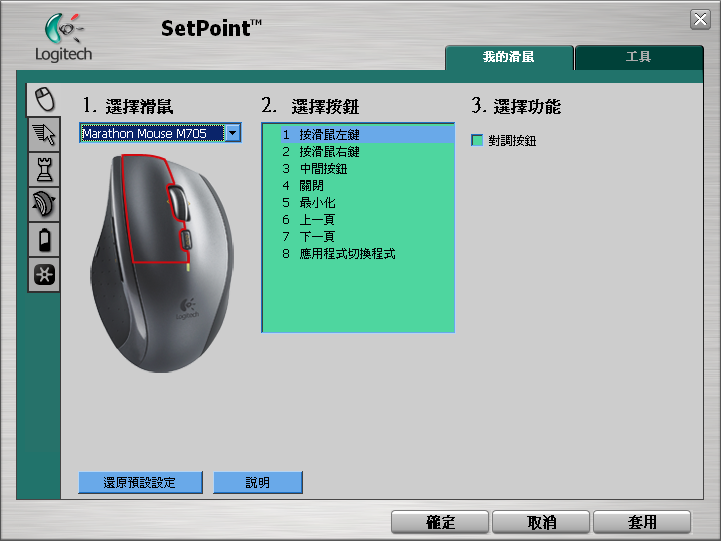Select button 3 中間按鈕

367,169
